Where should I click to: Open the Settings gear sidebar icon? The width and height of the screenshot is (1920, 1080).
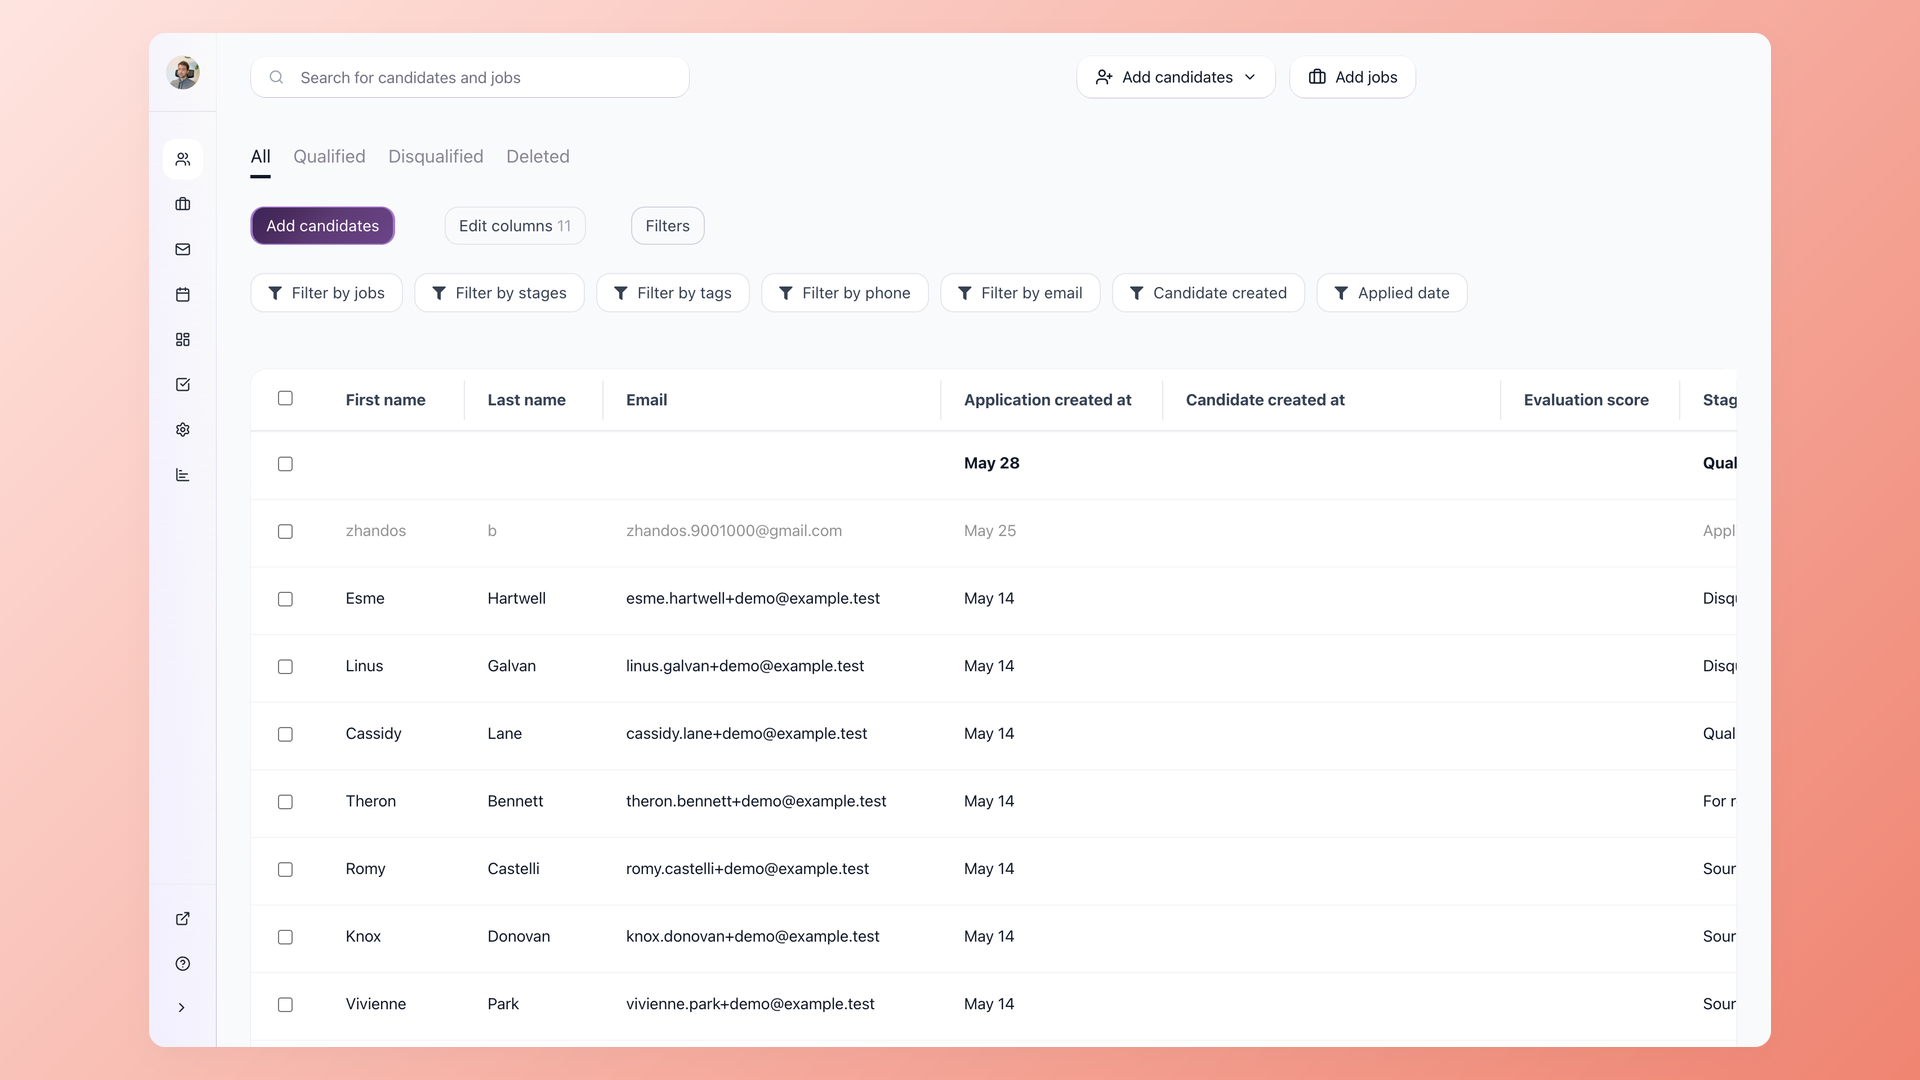tap(183, 430)
